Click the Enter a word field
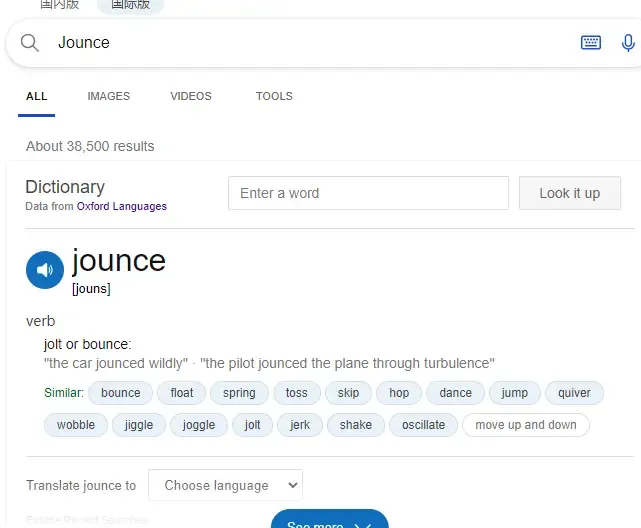Viewport: 641px width, 528px height. (x=368, y=193)
